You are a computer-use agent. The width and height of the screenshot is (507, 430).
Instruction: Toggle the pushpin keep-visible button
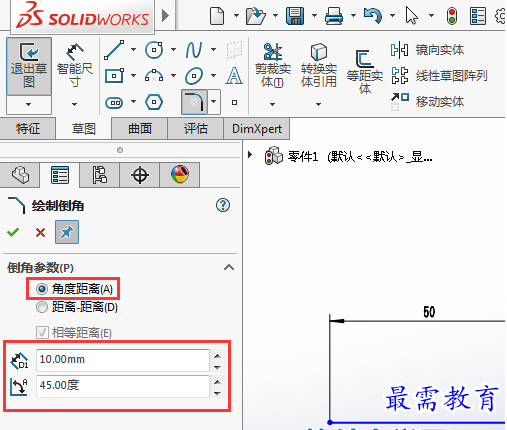point(67,232)
